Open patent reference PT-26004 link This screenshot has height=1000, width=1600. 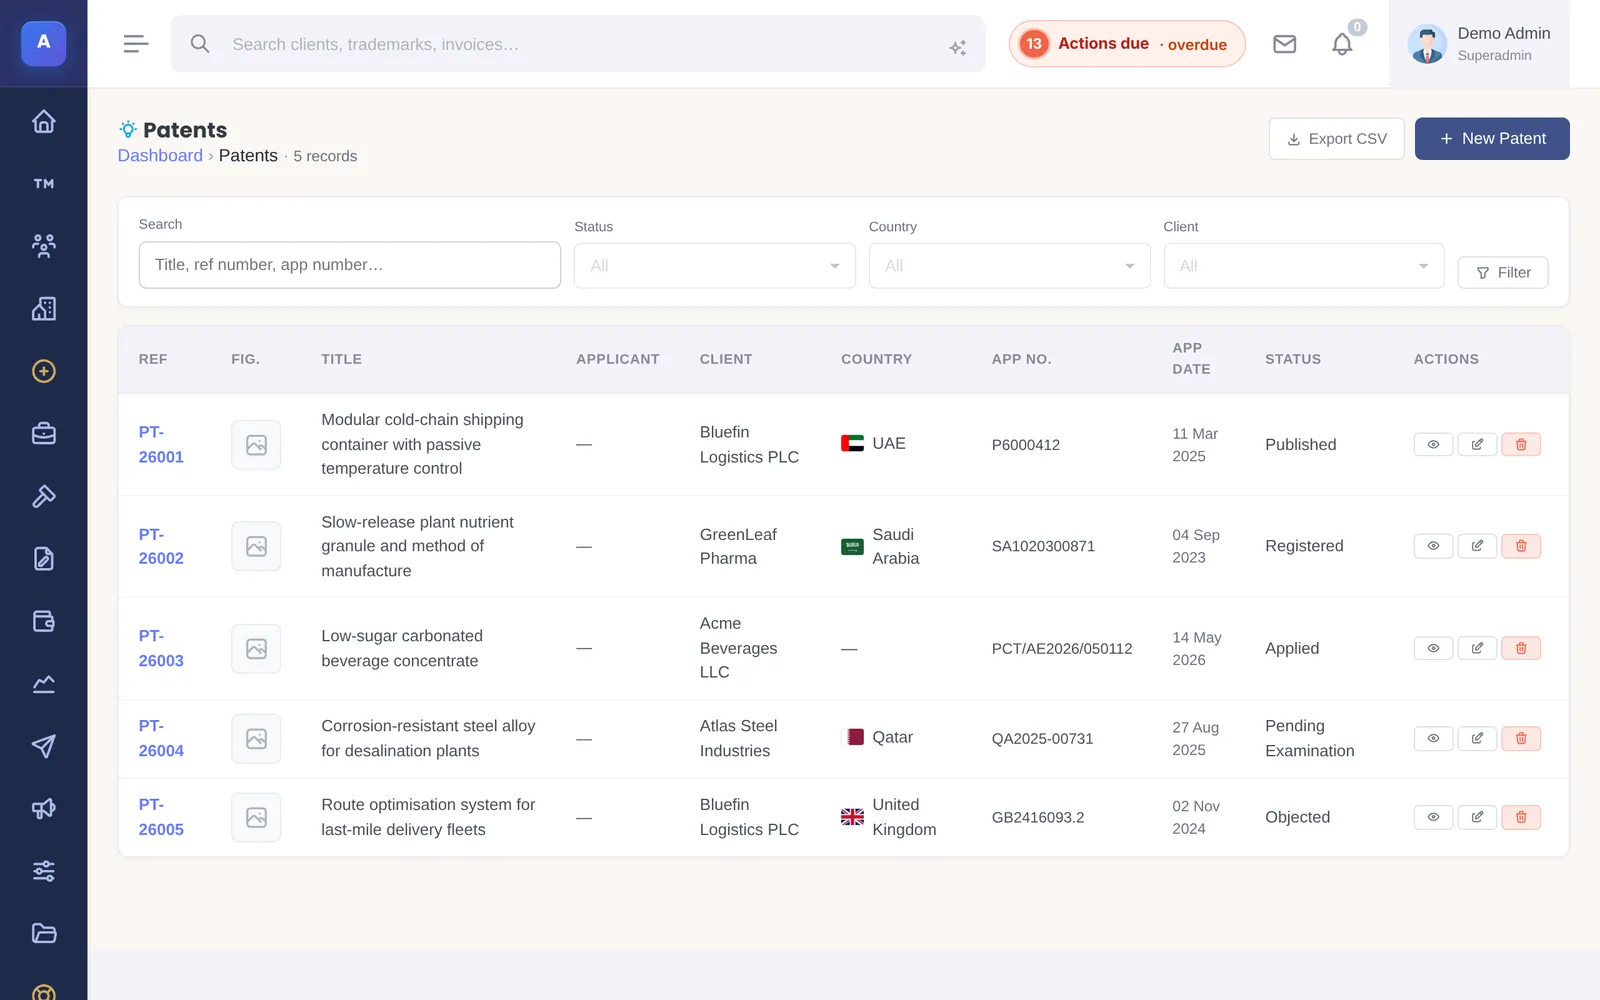(x=161, y=738)
